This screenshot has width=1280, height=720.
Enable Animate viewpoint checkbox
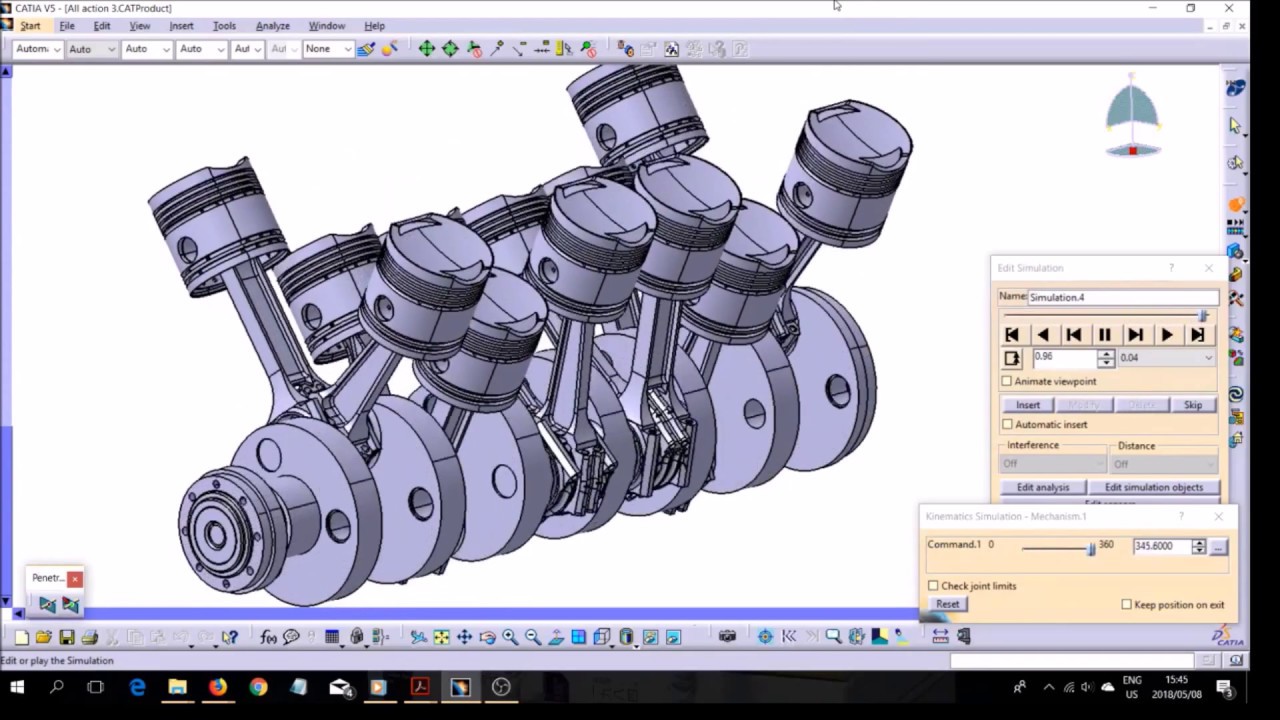pyautogui.click(x=1007, y=381)
